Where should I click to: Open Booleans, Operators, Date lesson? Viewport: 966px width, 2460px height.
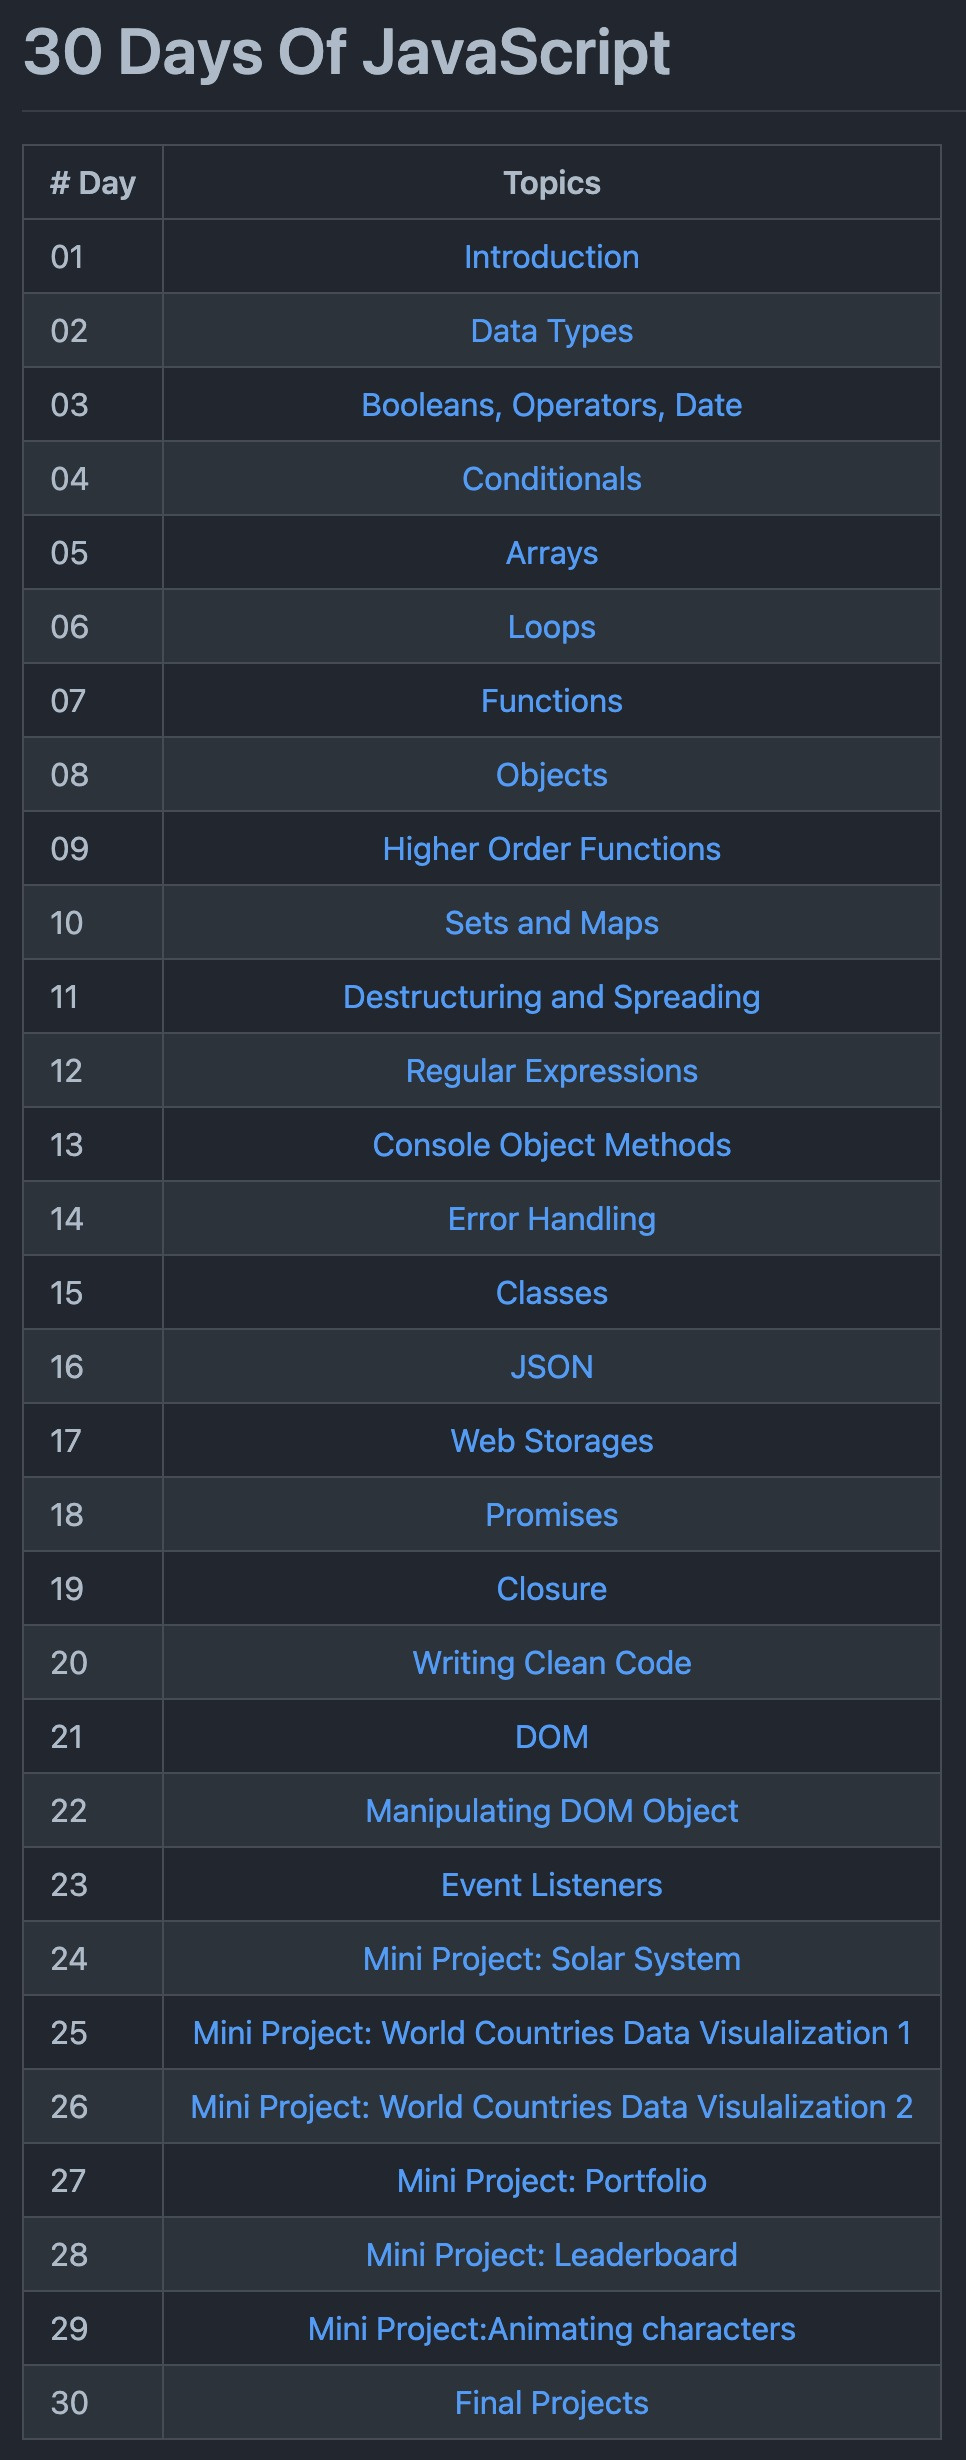click(551, 405)
